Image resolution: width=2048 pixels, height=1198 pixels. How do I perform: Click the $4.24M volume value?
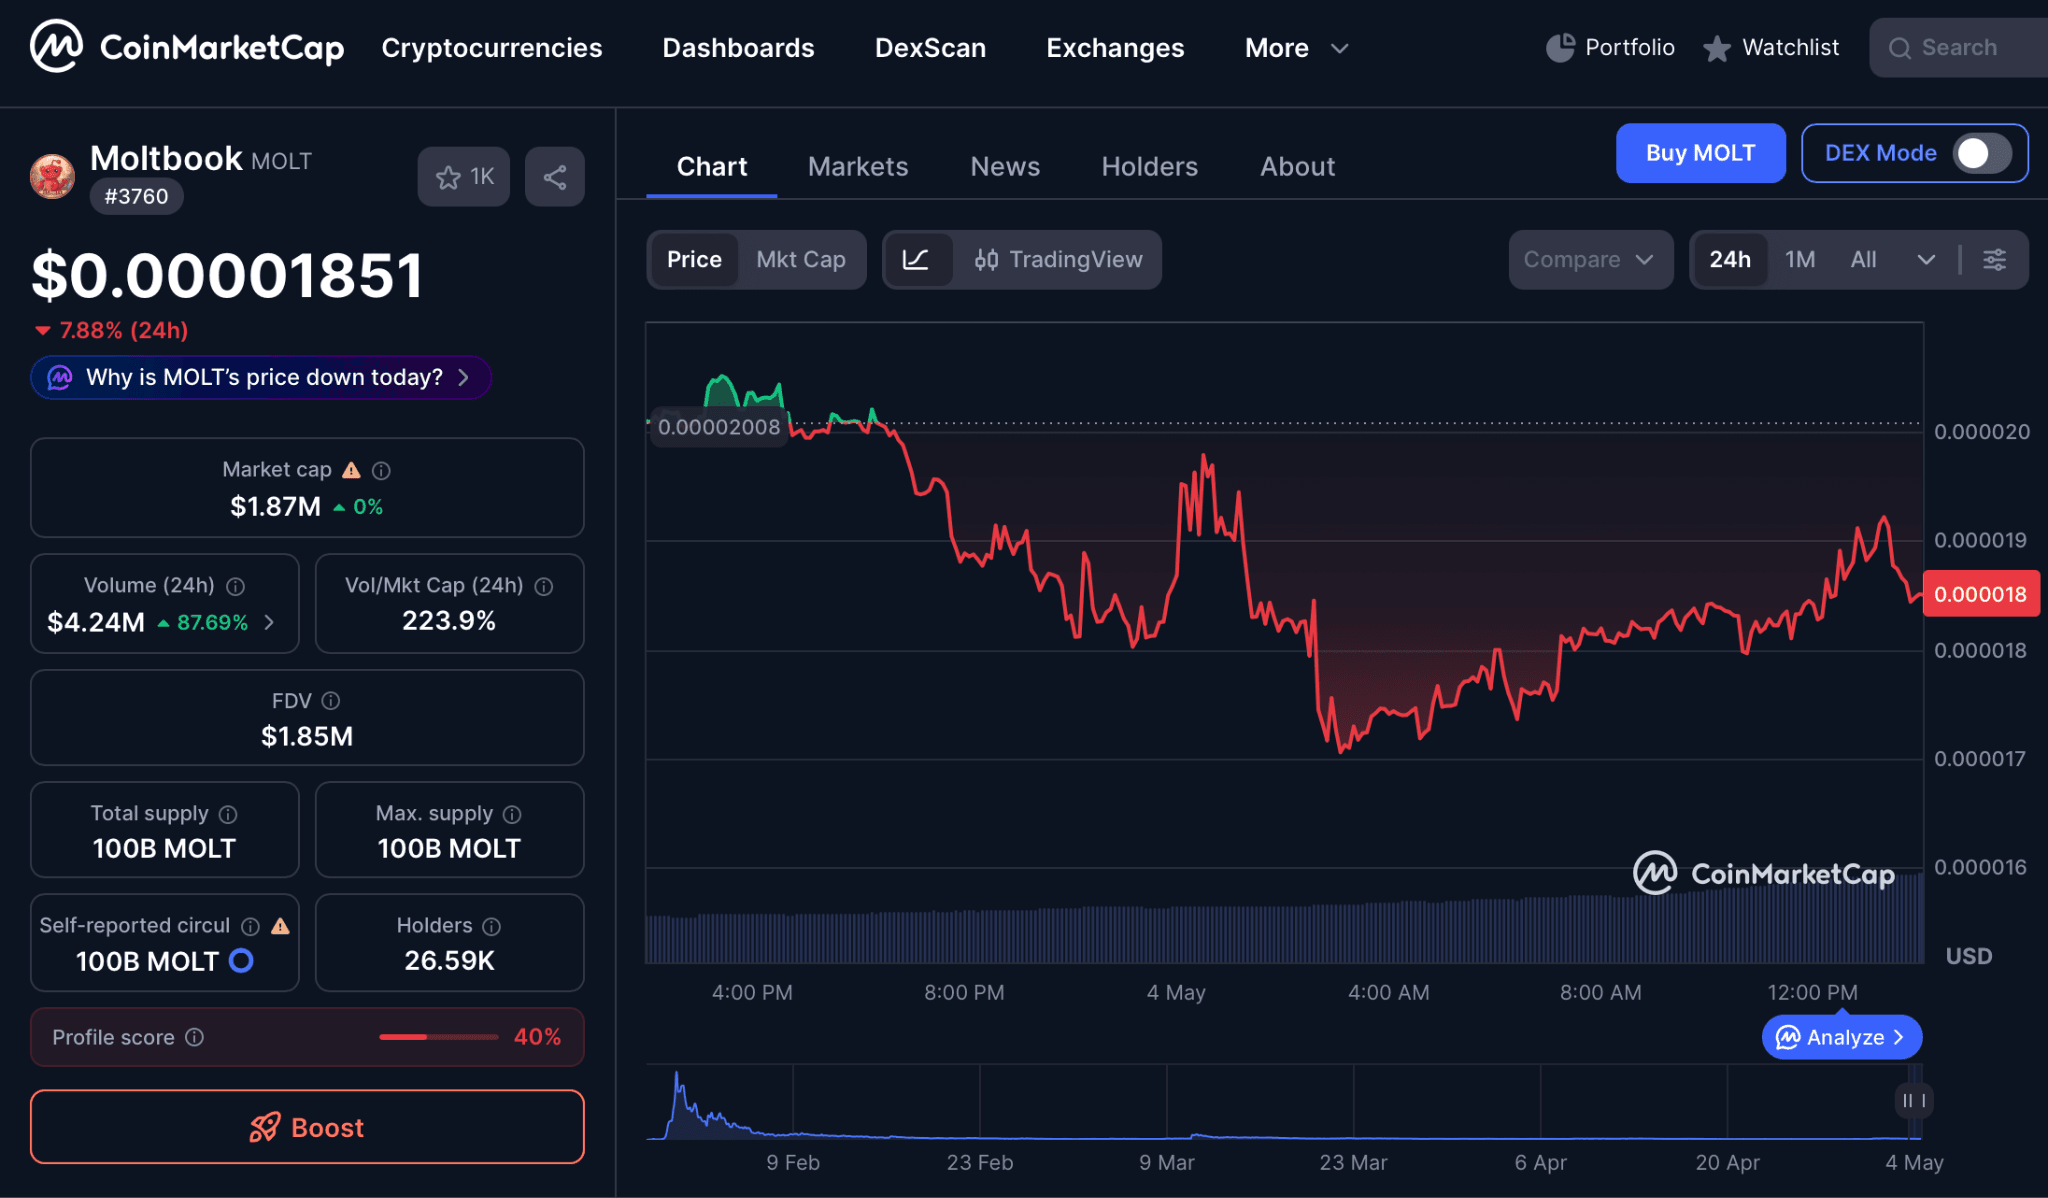coord(96,622)
